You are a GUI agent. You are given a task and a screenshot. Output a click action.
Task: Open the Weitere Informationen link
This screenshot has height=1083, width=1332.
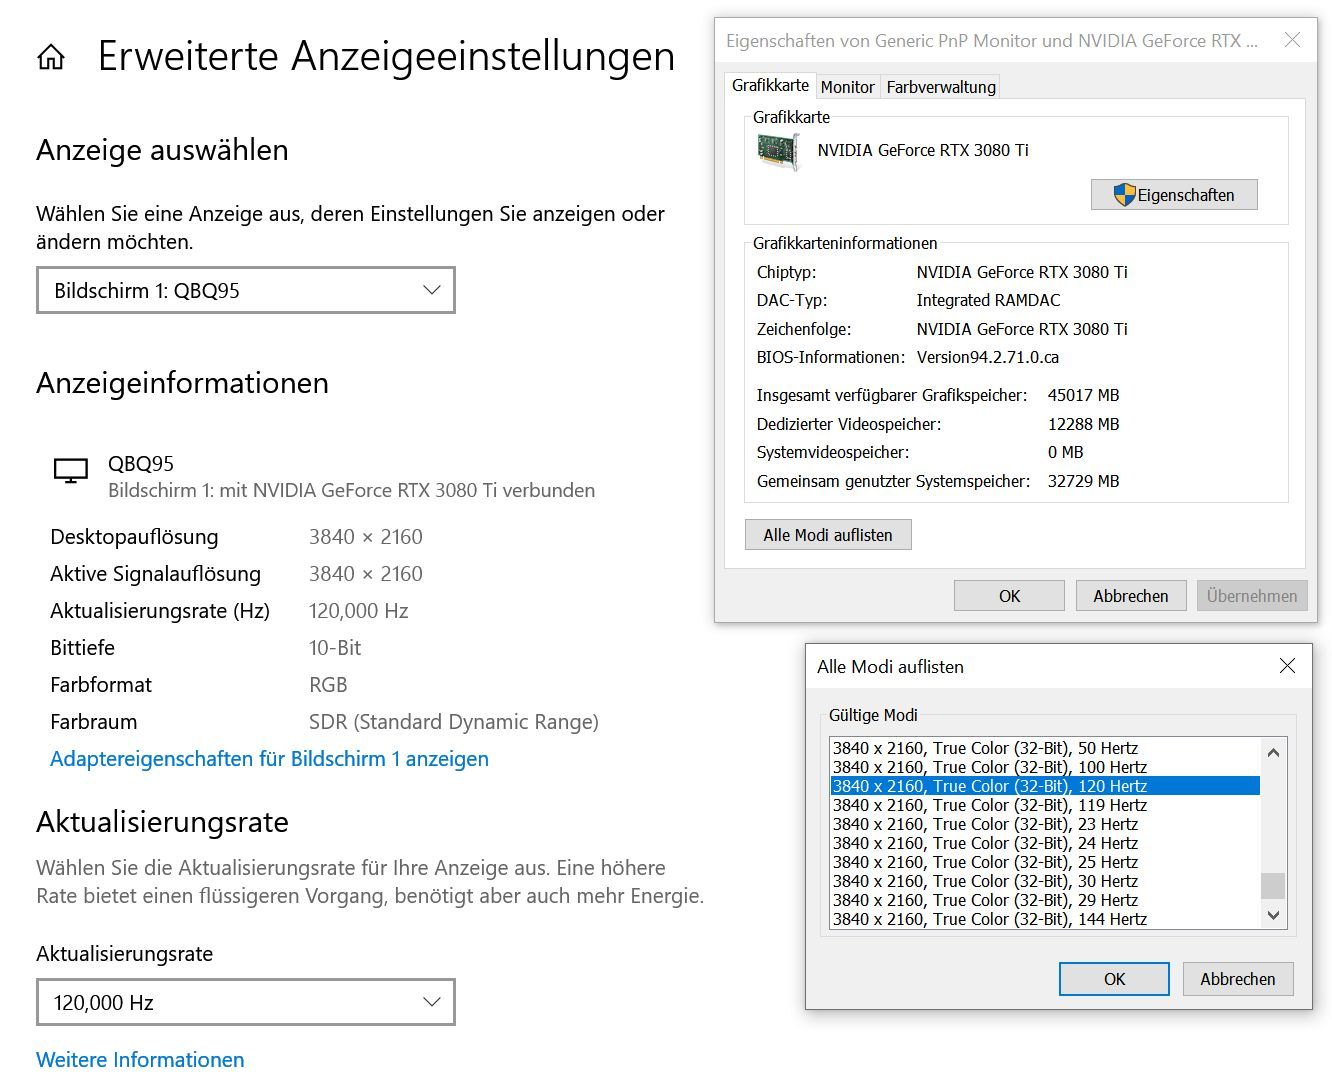pos(140,1060)
